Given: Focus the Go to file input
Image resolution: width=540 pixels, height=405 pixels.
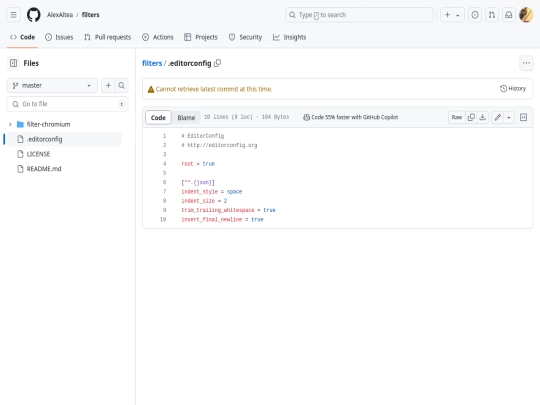Looking at the screenshot, I should (68, 104).
